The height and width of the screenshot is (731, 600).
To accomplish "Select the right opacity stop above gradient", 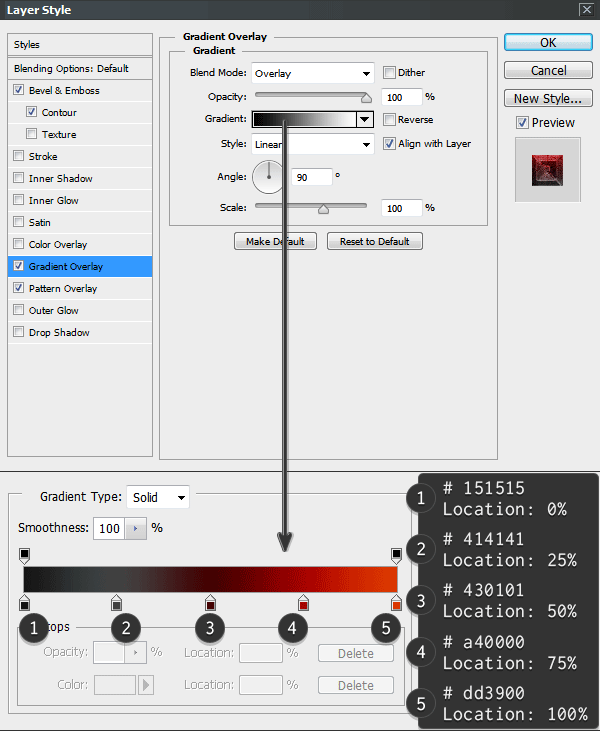I will pos(396,555).
